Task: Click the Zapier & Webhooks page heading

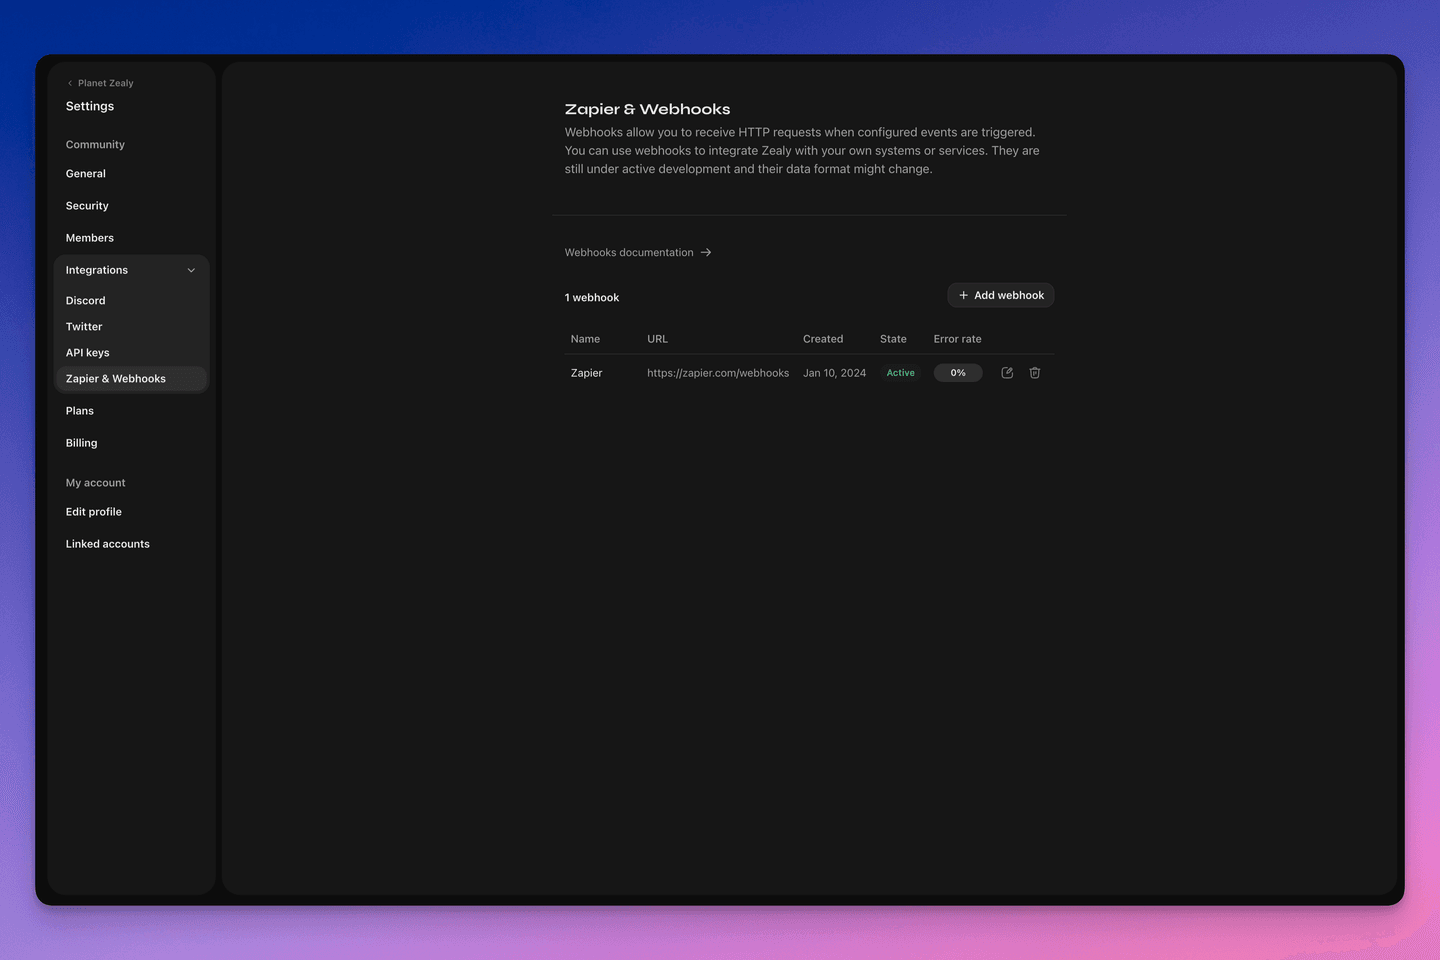Action: tap(648, 109)
